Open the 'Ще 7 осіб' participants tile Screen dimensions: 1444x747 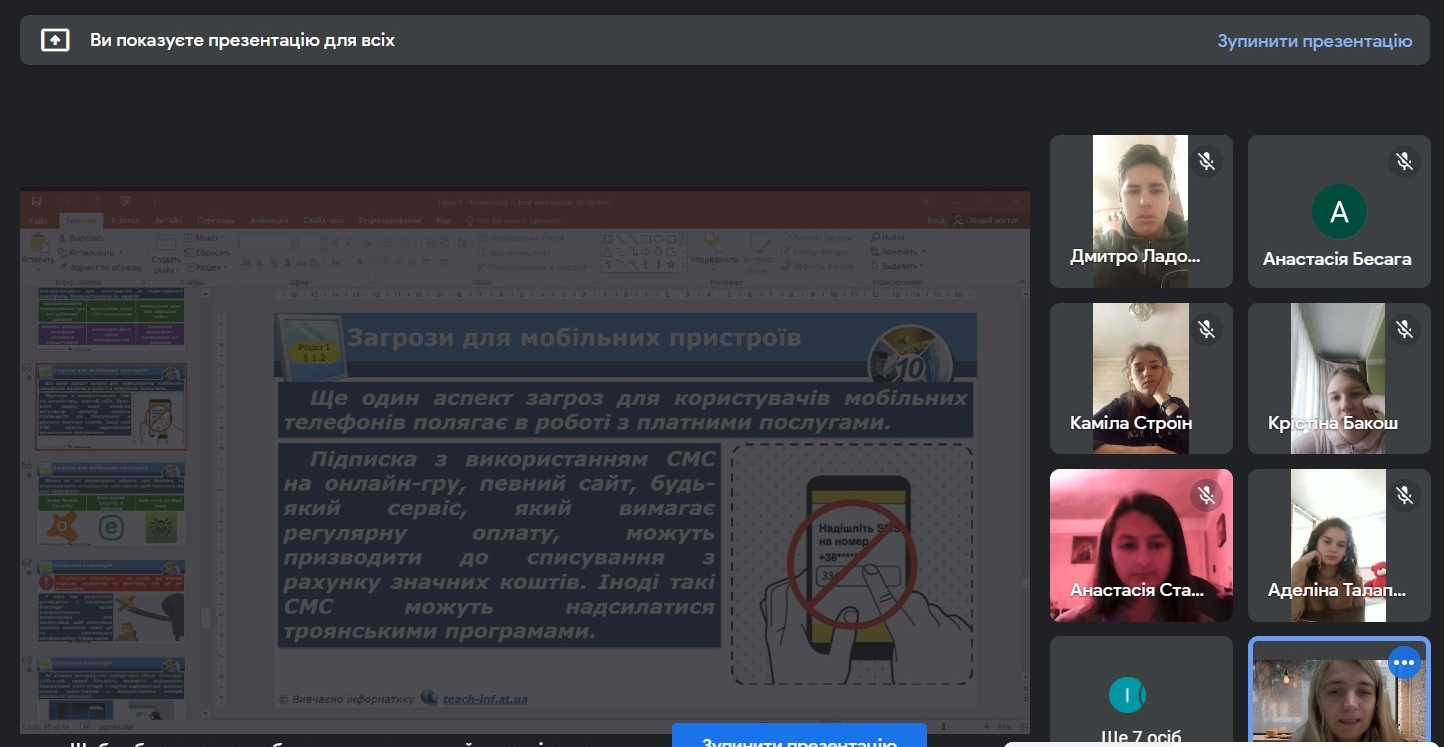[1141, 691]
